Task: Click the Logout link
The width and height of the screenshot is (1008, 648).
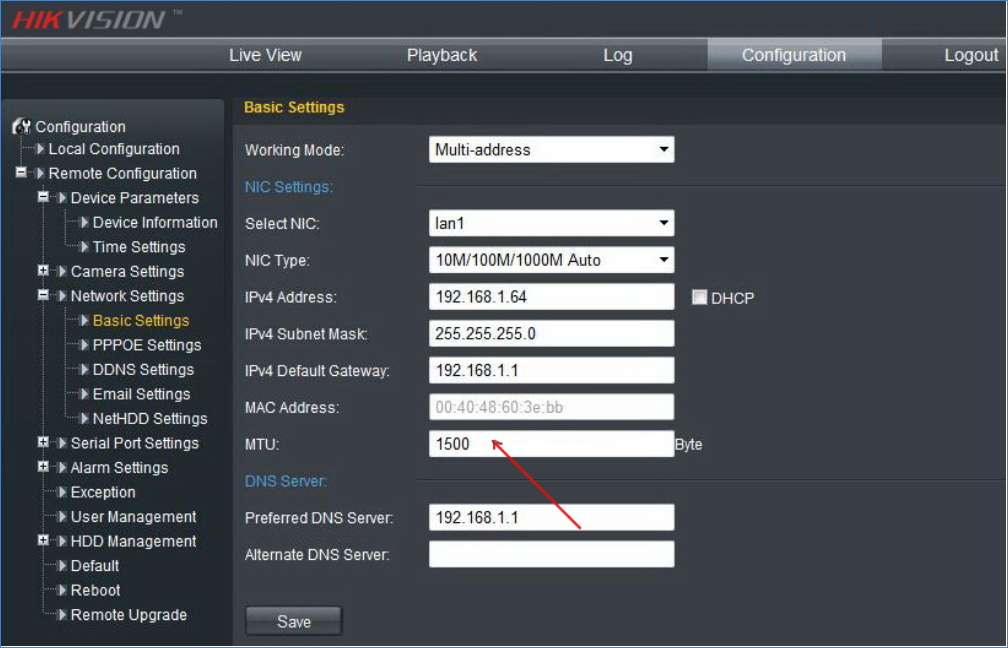Action: [970, 56]
